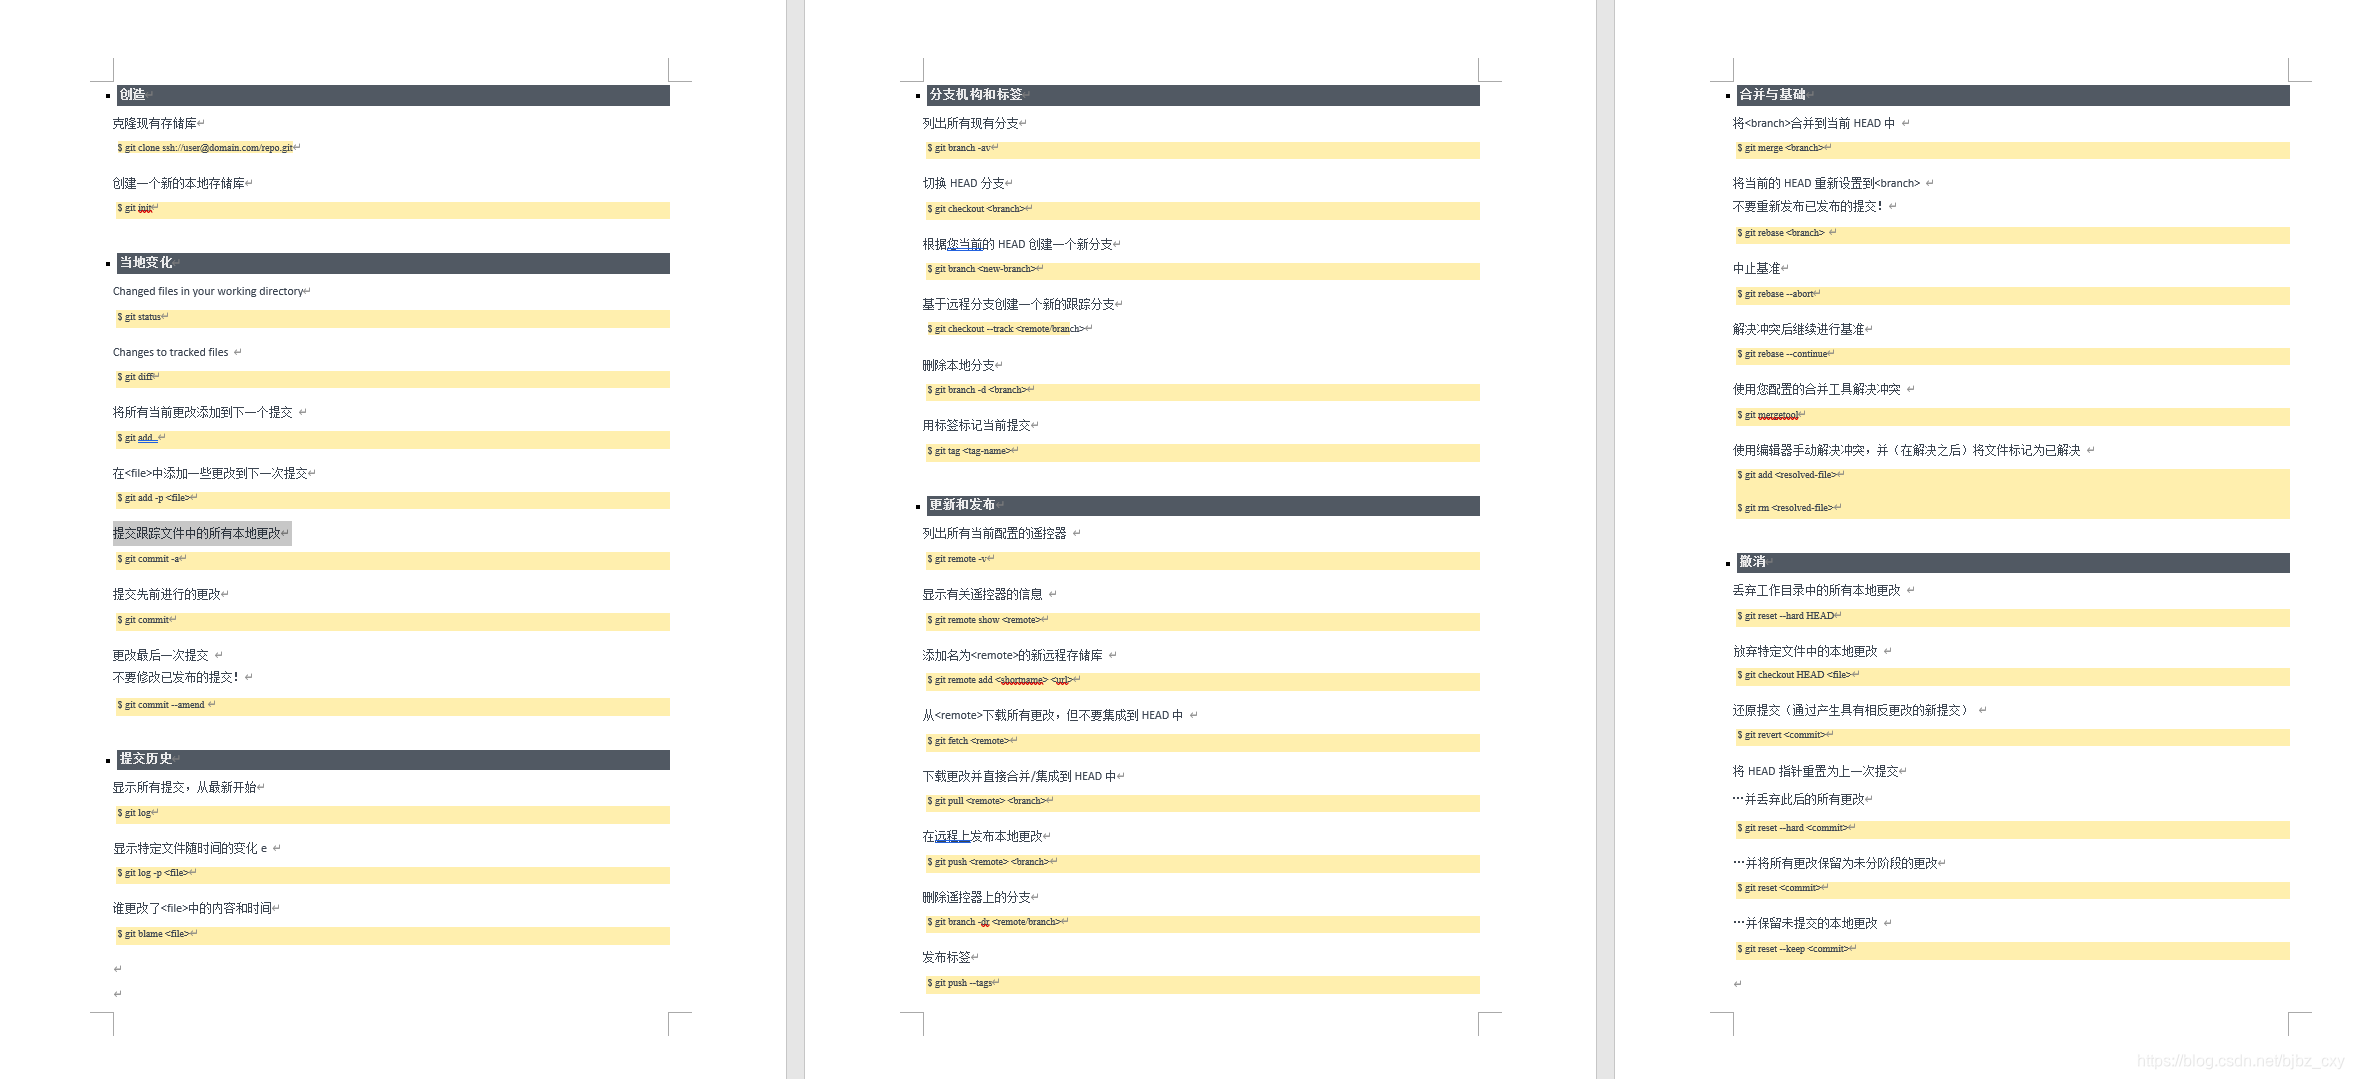Select the "当地变化" section heading
This screenshot has width=2354, height=1079.
click(146, 263)
